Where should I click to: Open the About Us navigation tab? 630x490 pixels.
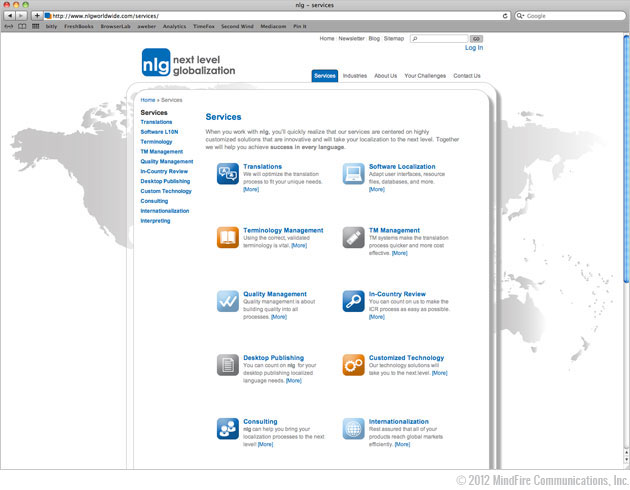coord(385,76)
